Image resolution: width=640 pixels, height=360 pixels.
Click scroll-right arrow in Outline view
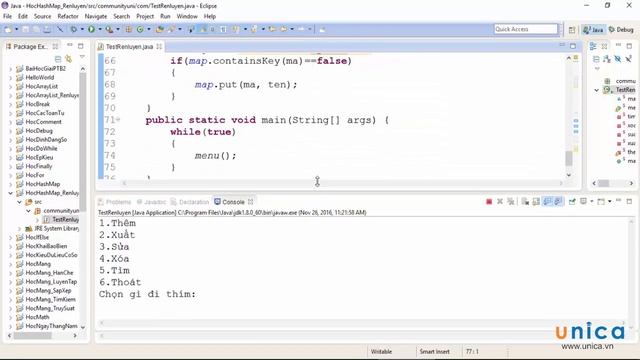point(631,183)
